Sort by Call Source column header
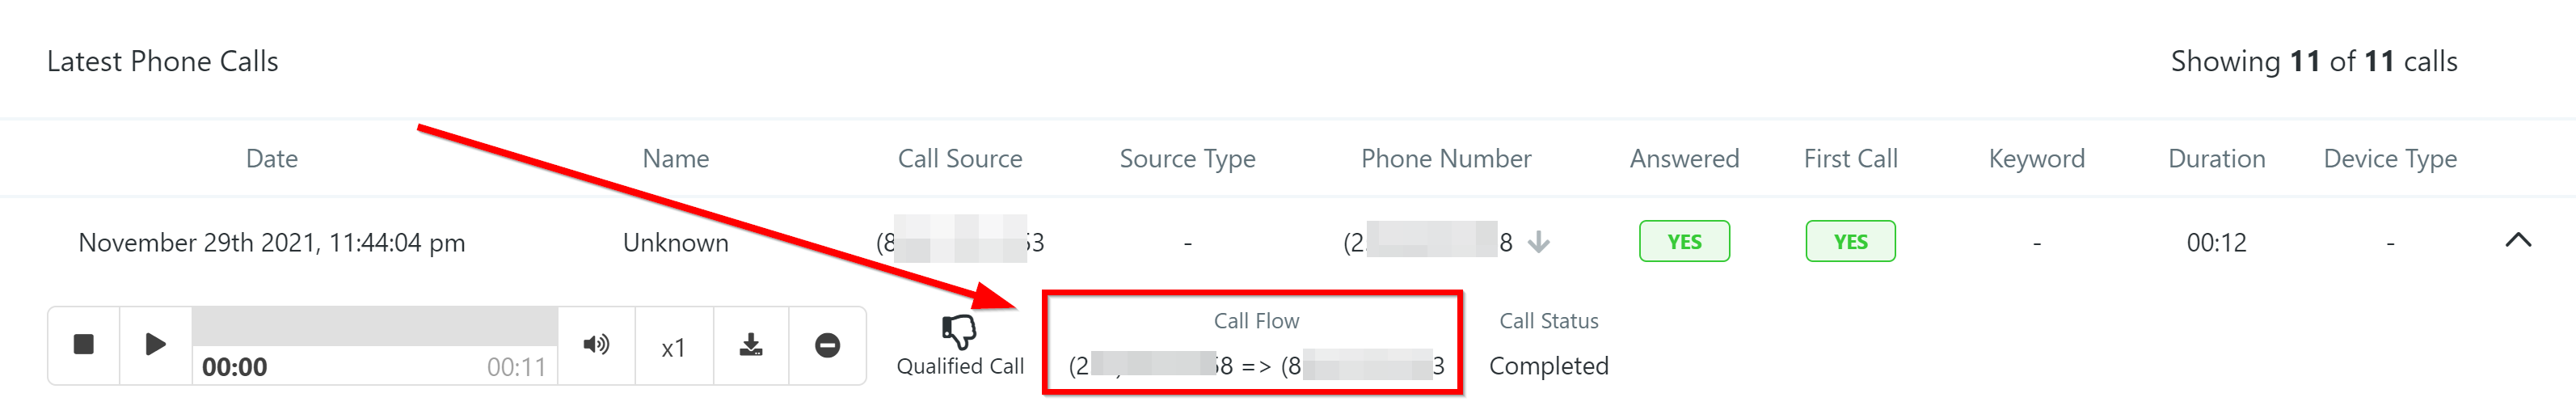 coord(960,158)
